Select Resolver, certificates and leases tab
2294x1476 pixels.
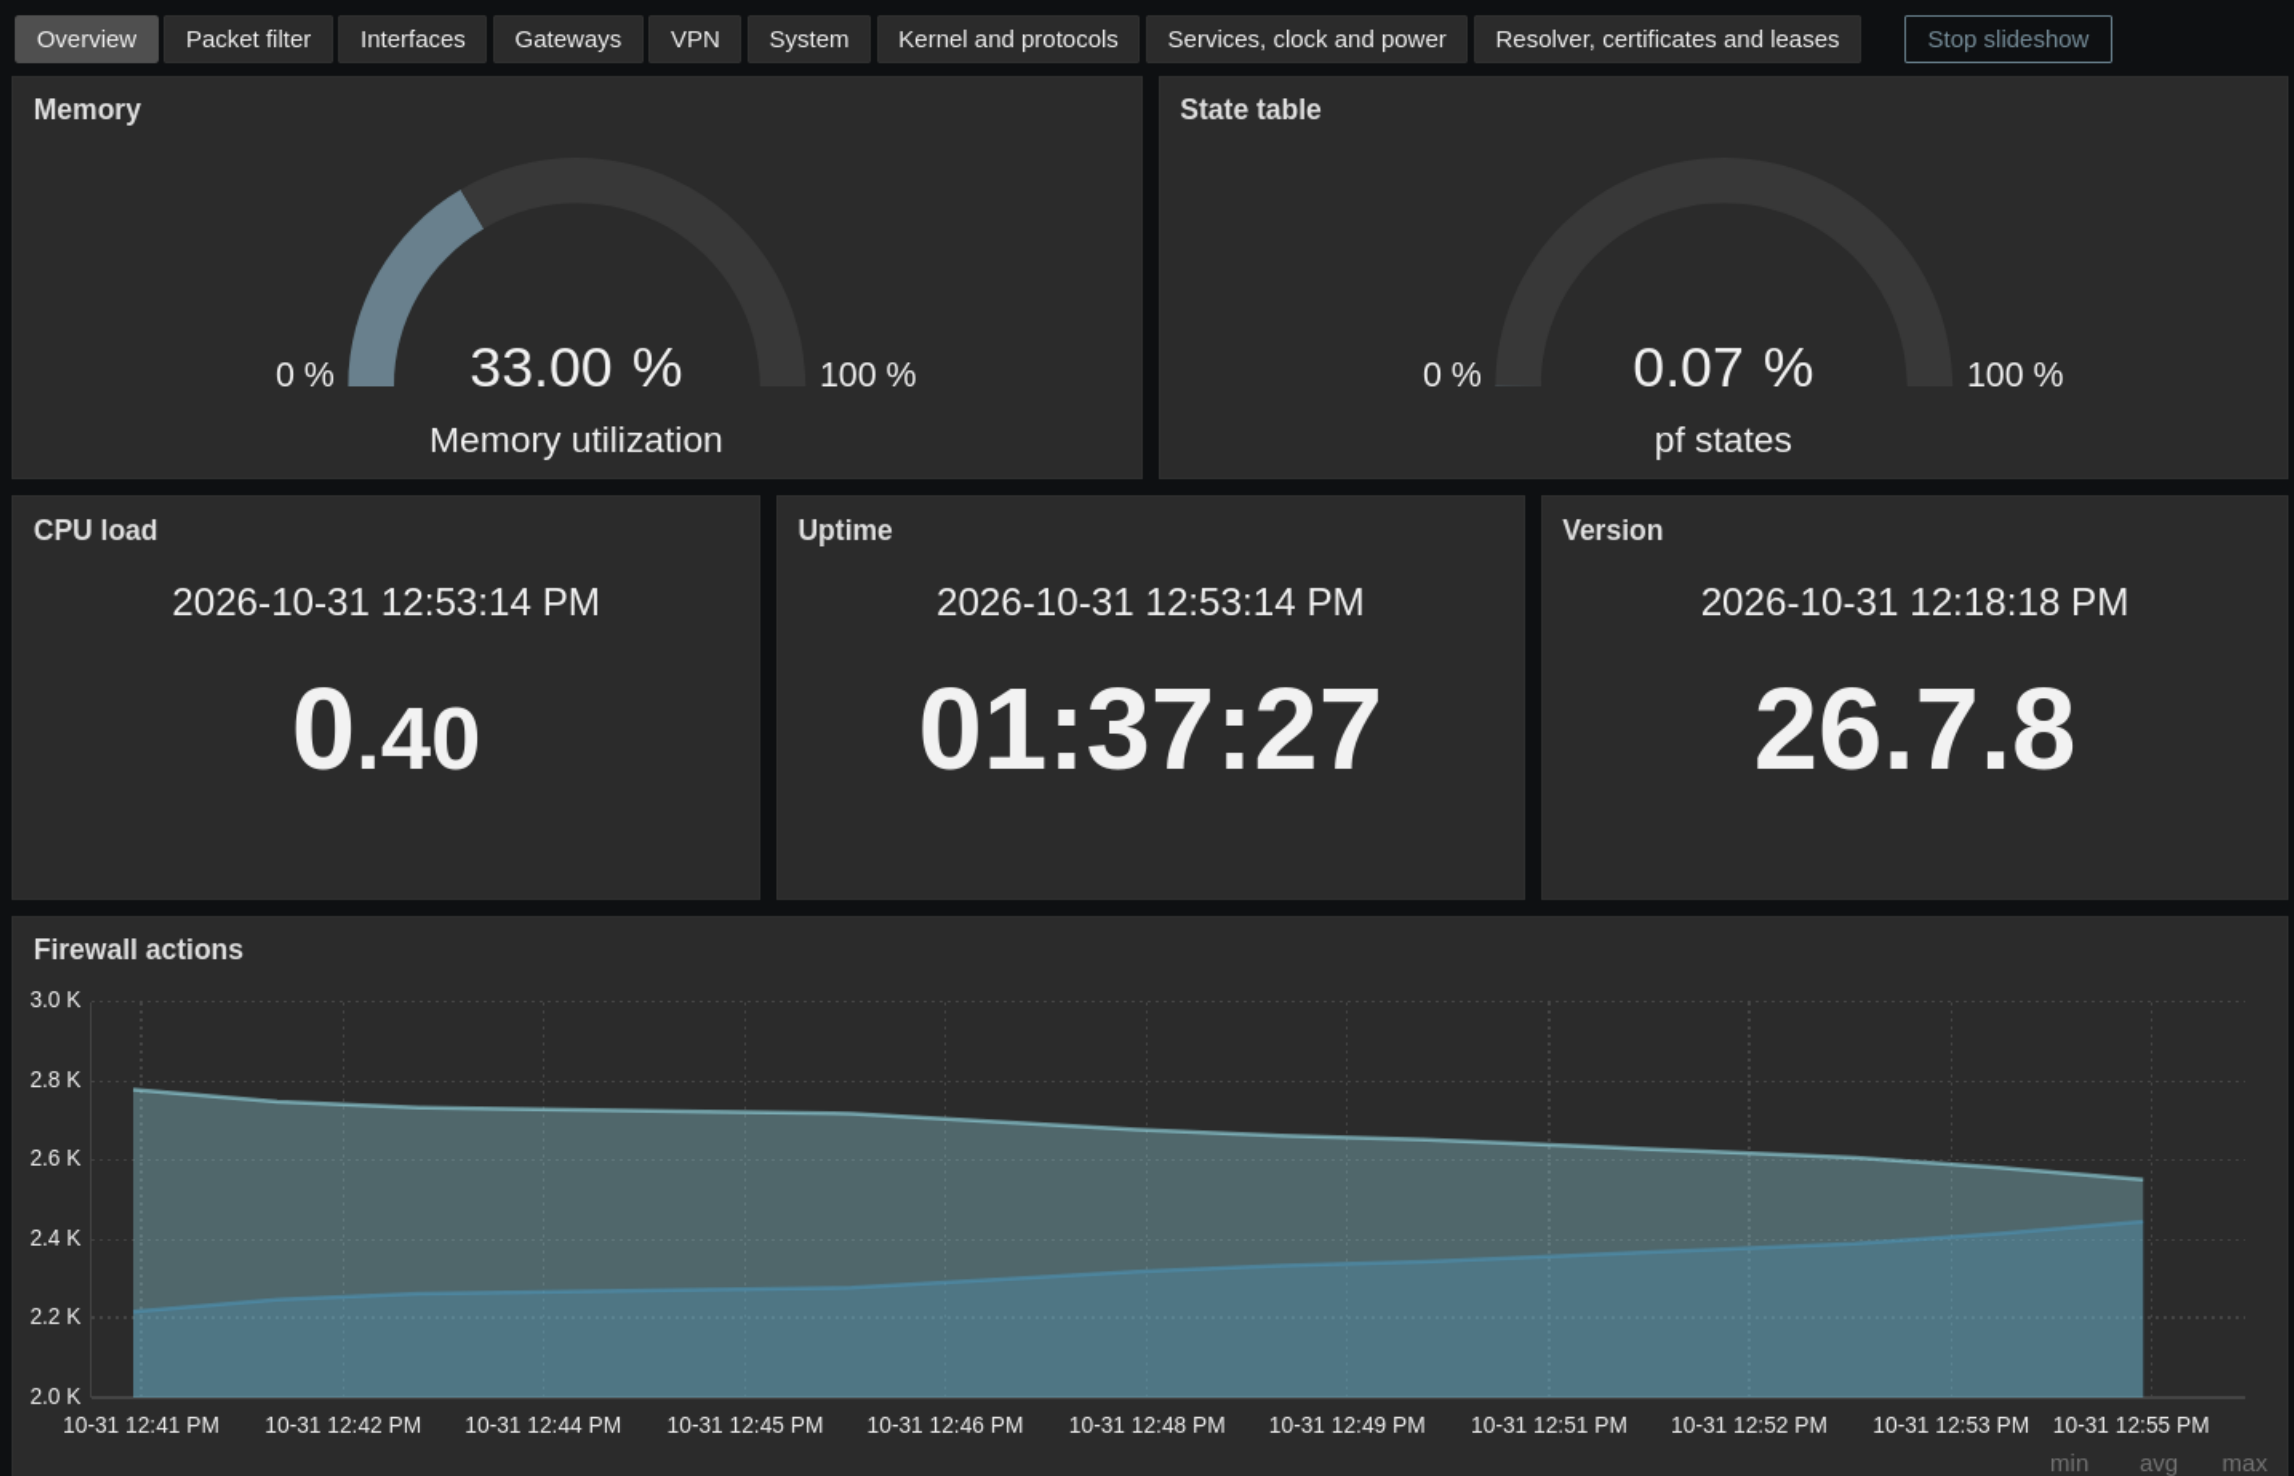point(1666,39)
